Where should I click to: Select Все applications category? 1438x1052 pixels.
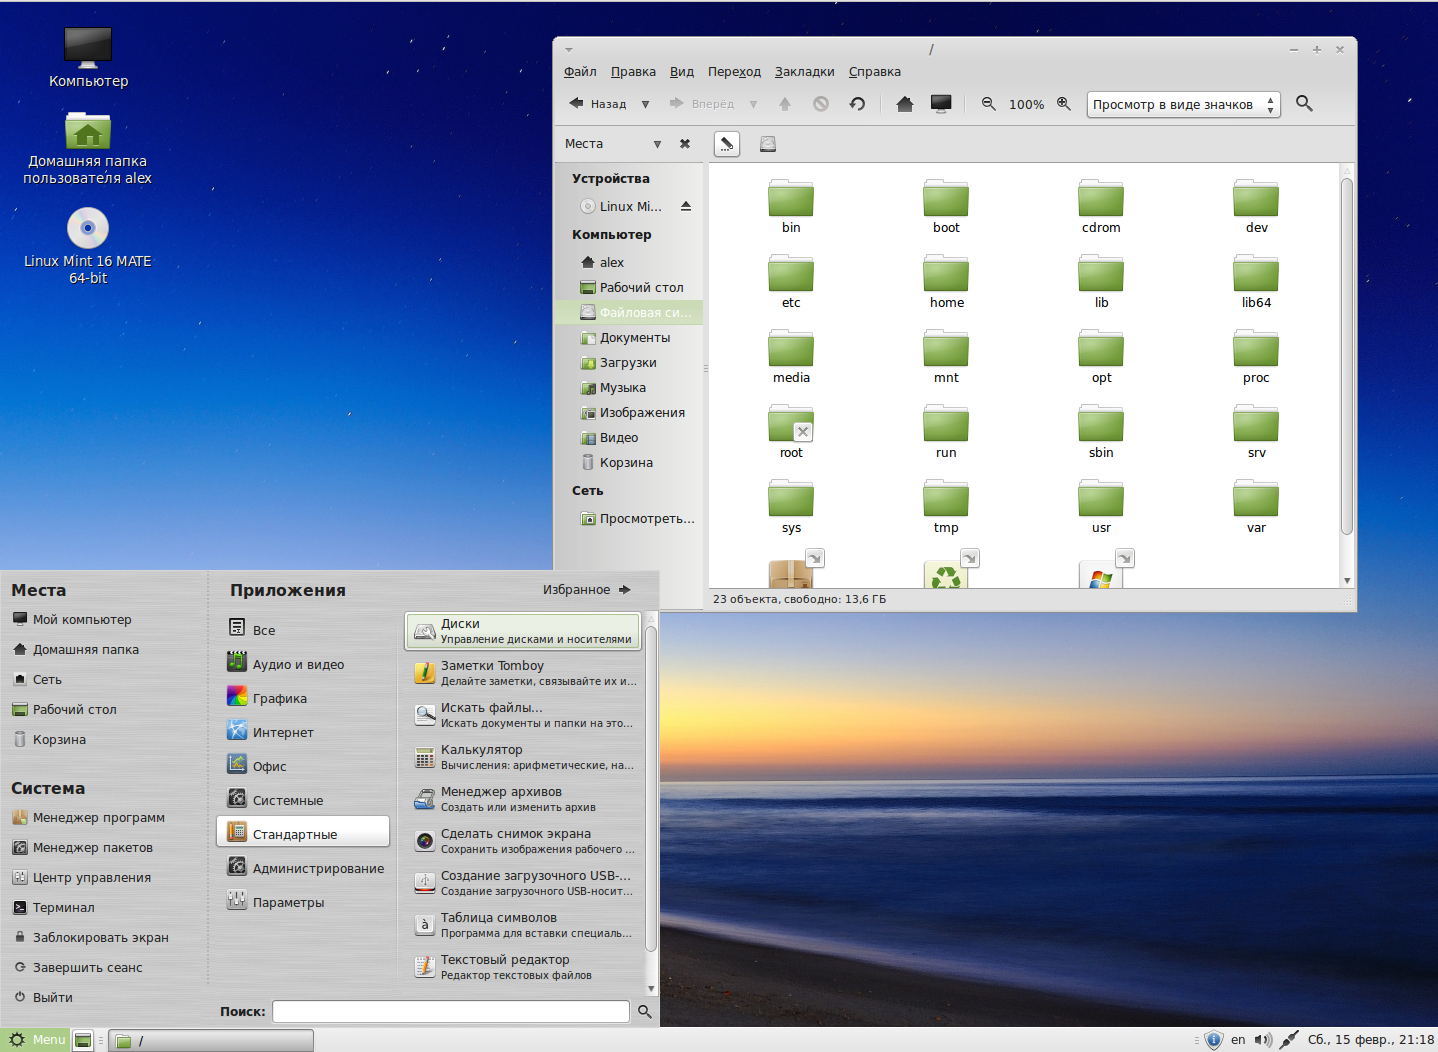coord(303,630)
